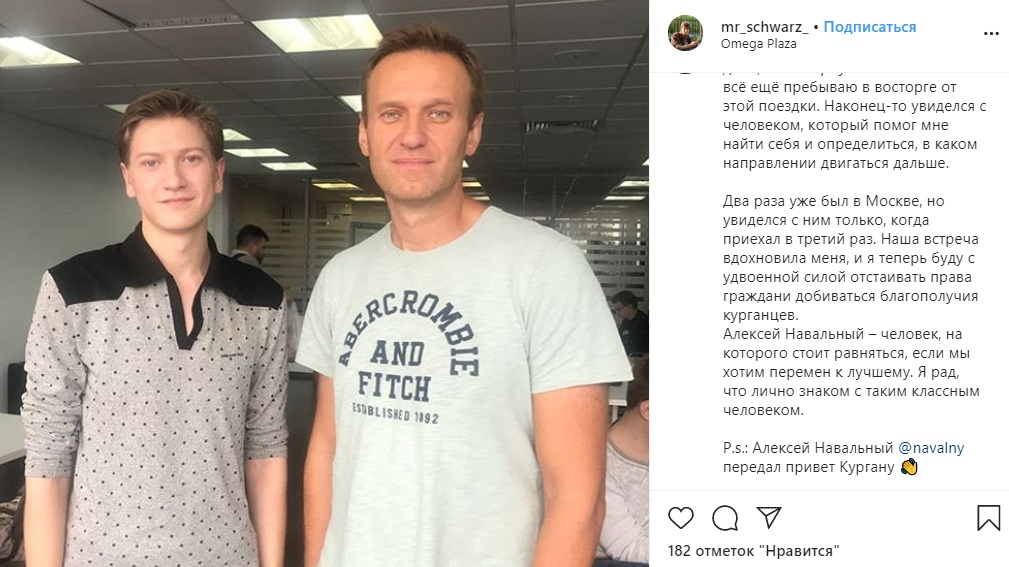Click the word Кургану in the caption
The width and height of the screenshot is (1009, 567).
(x=867, y=467)
